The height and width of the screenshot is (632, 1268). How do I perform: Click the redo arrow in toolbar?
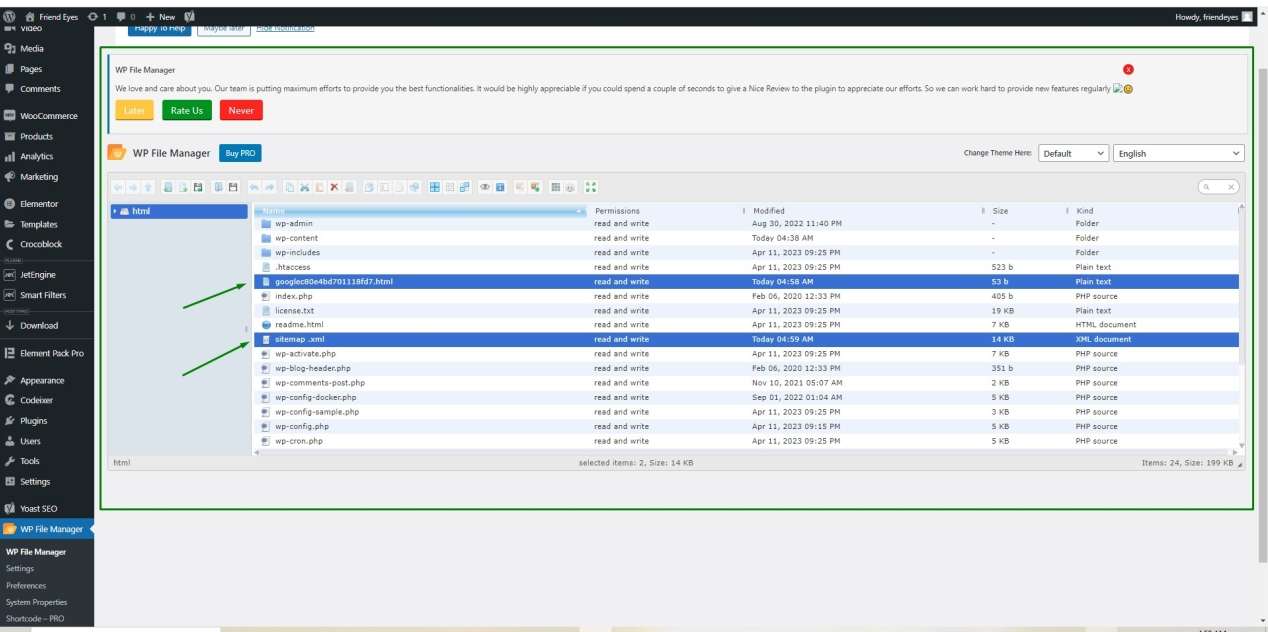click(x=269, y=187)
